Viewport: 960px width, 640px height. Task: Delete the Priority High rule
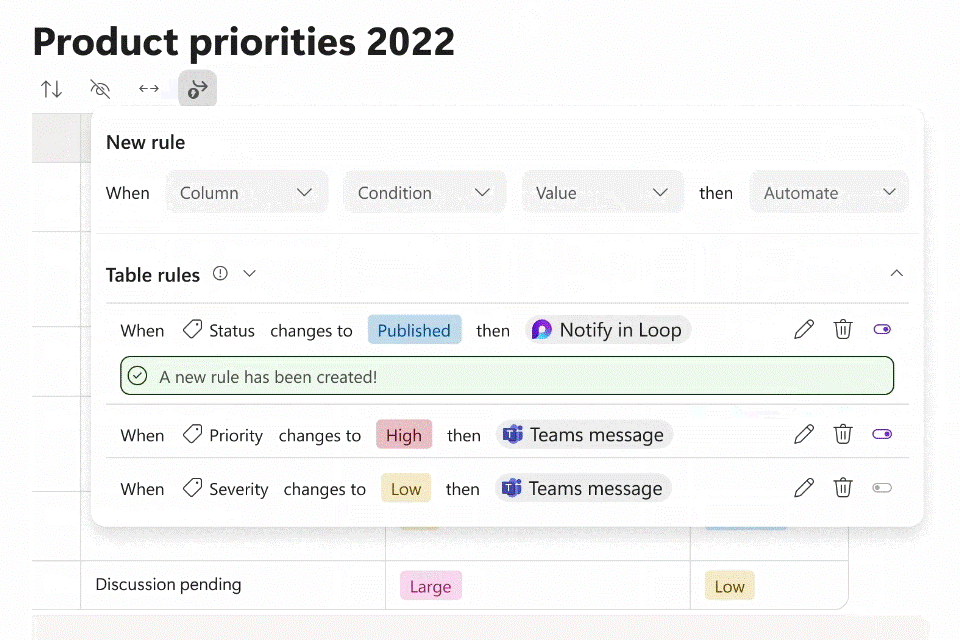(843, 434)
